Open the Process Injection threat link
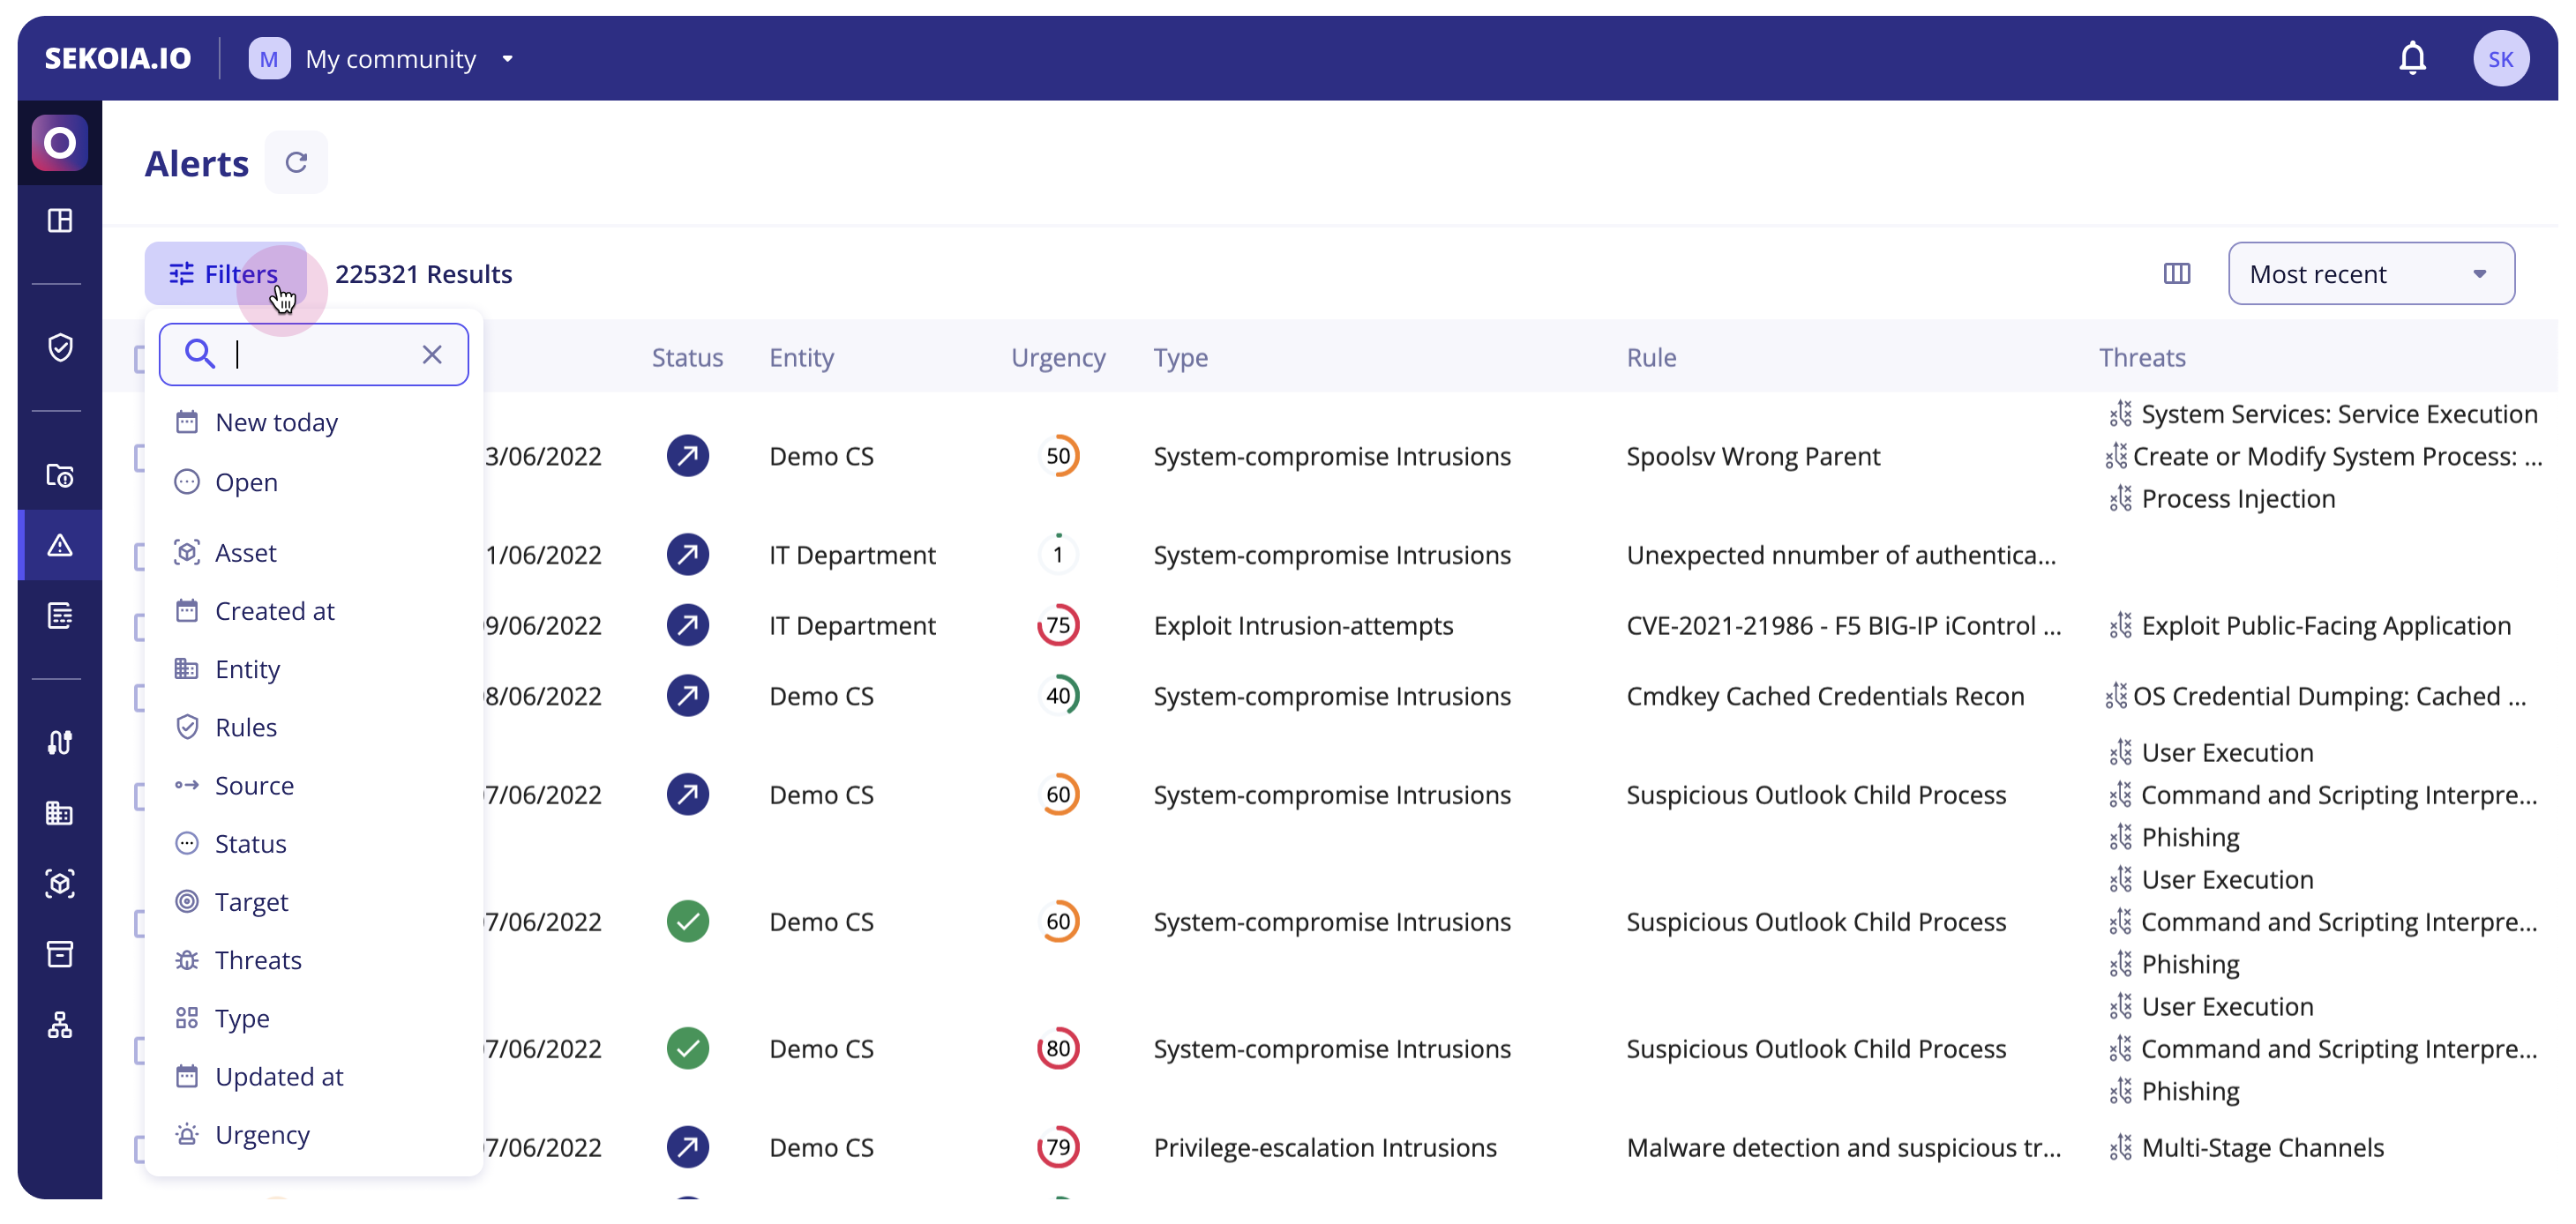Image resolution: width=2576 pixels, height=1224 pixels. 2238,498
